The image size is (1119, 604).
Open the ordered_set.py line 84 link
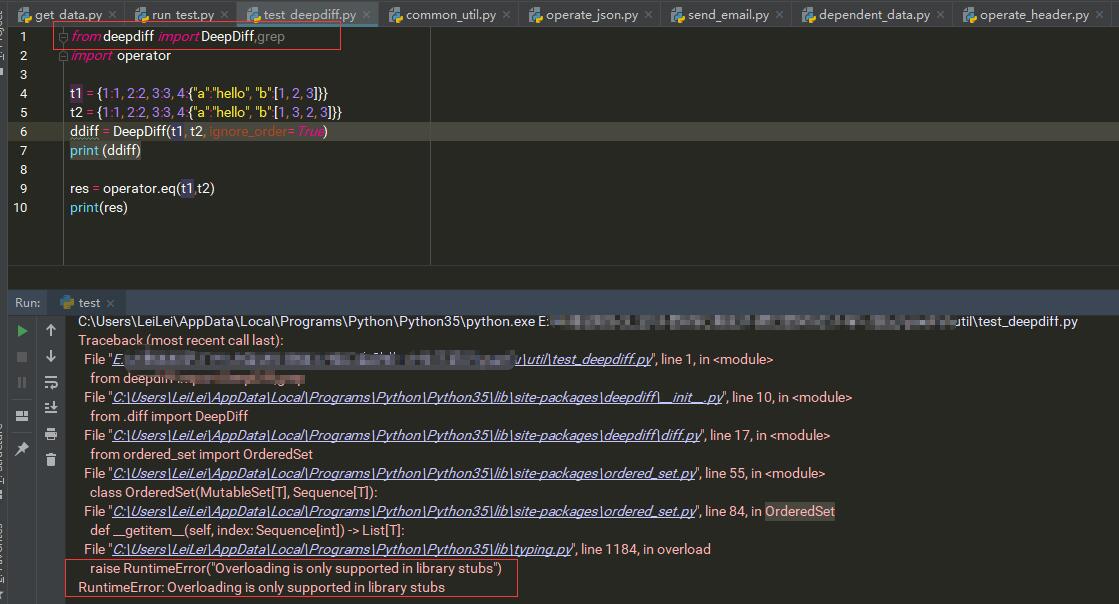click(404, 511)
